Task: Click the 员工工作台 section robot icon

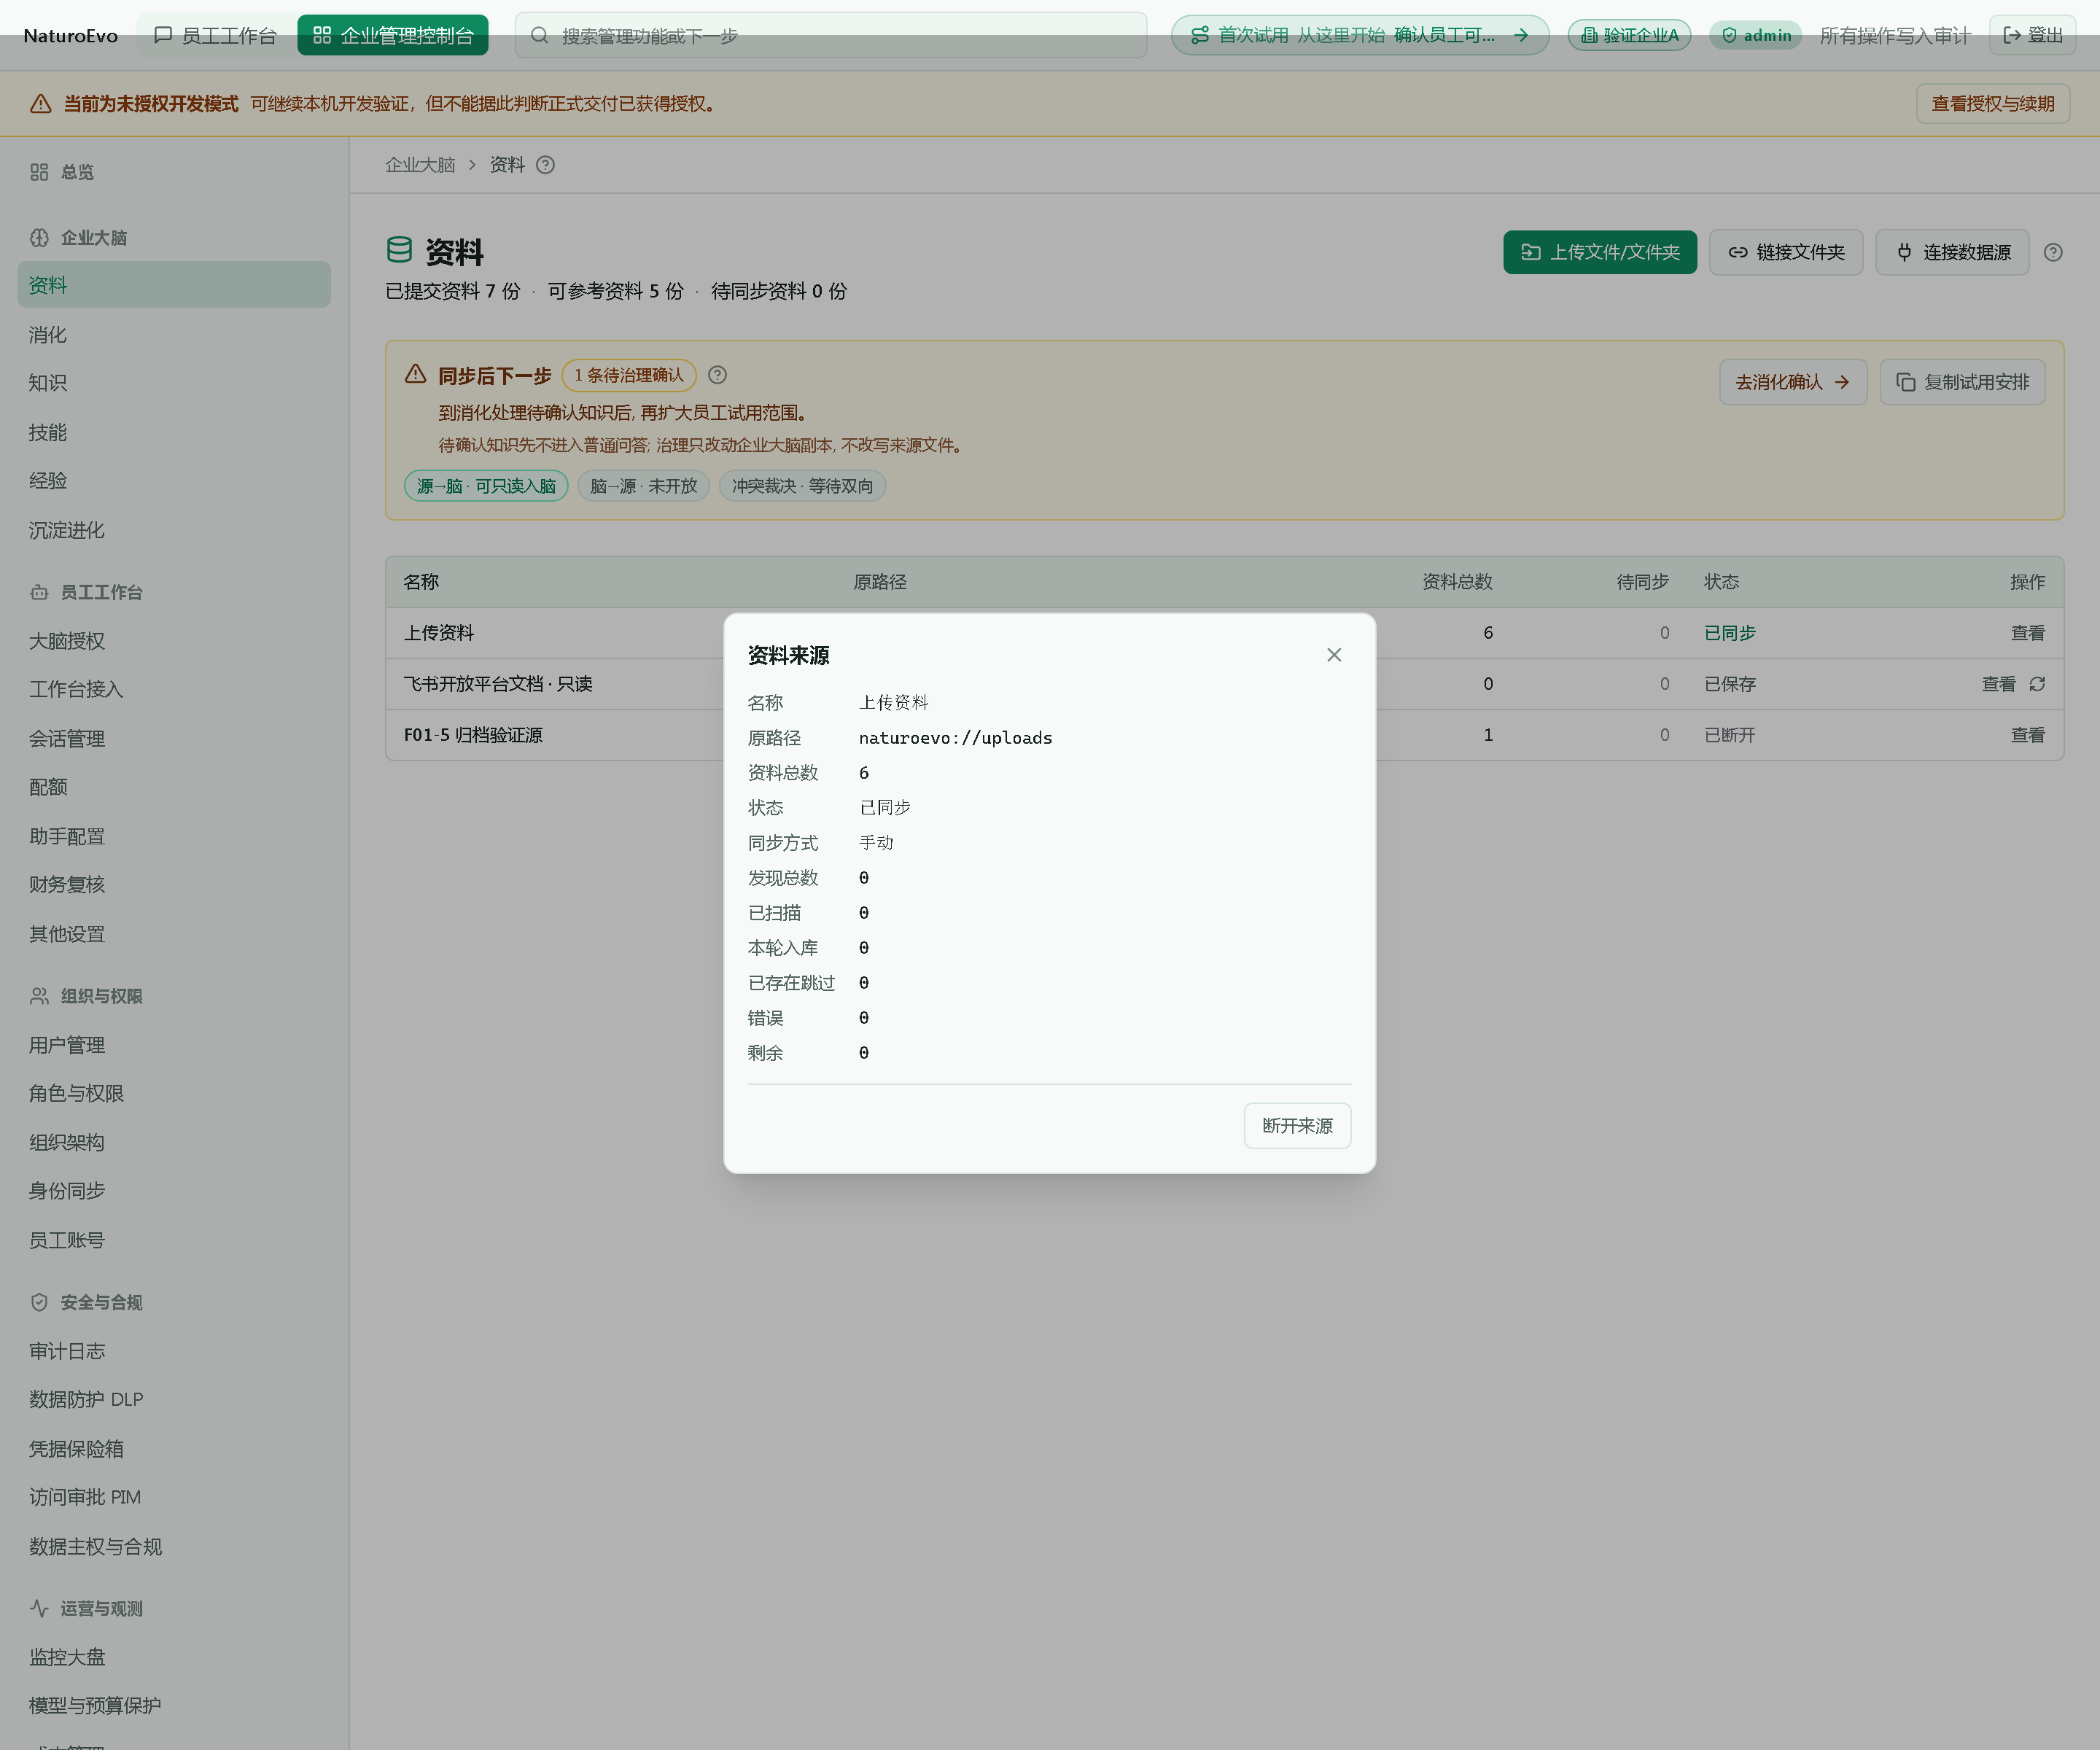Action: pos(39,592)
